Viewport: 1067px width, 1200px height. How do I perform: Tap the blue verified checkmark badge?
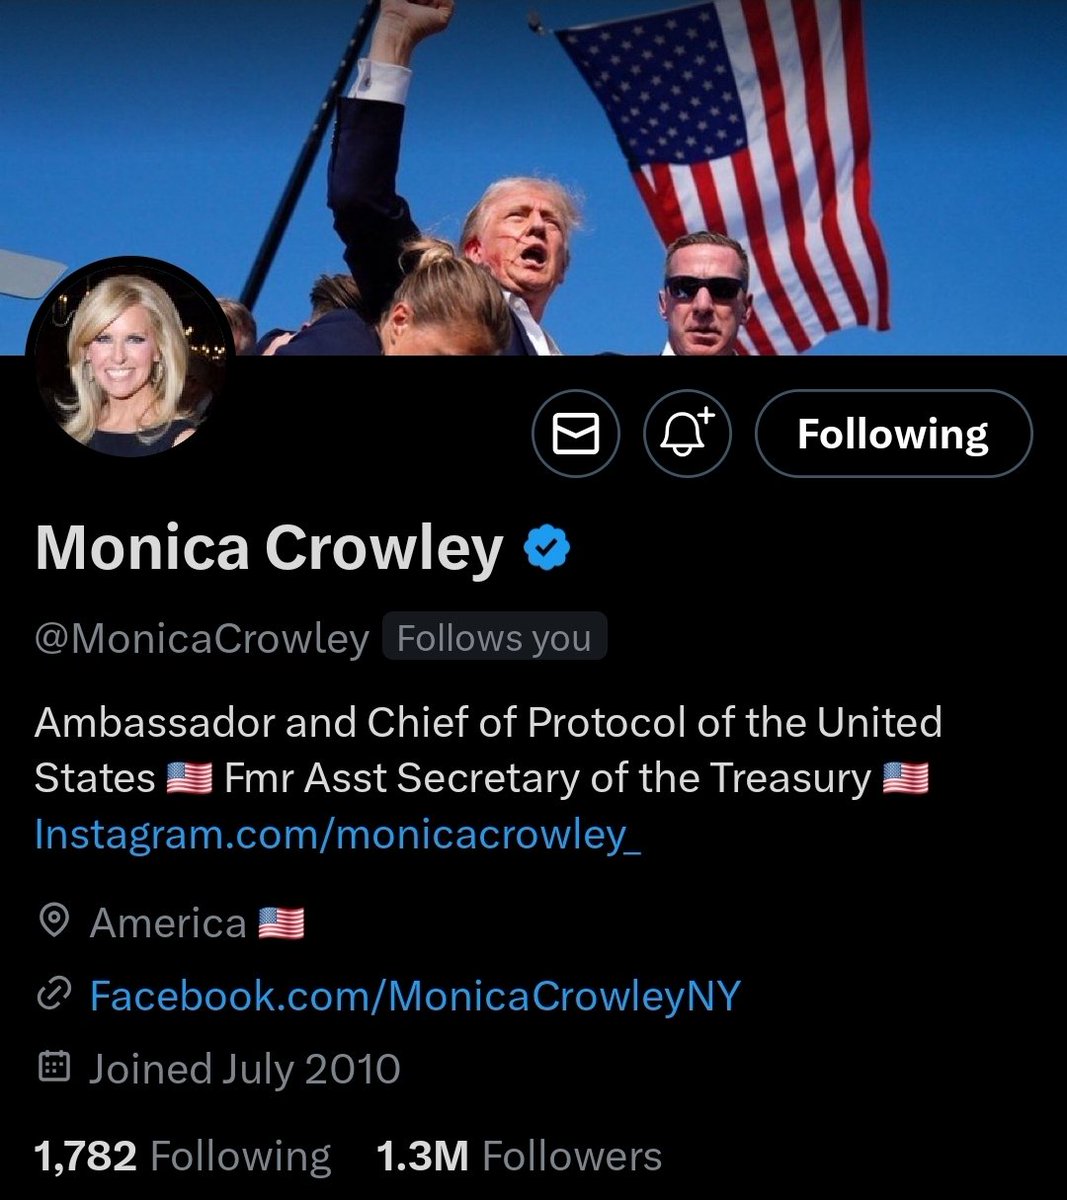tap(547, 549)
